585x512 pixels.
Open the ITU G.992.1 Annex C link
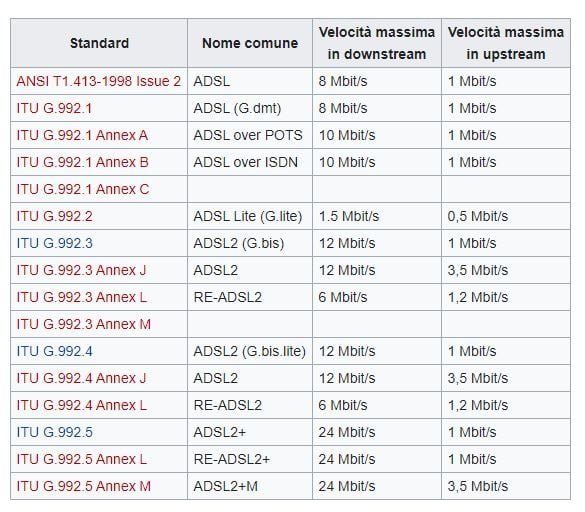click(x=83, y=189)
